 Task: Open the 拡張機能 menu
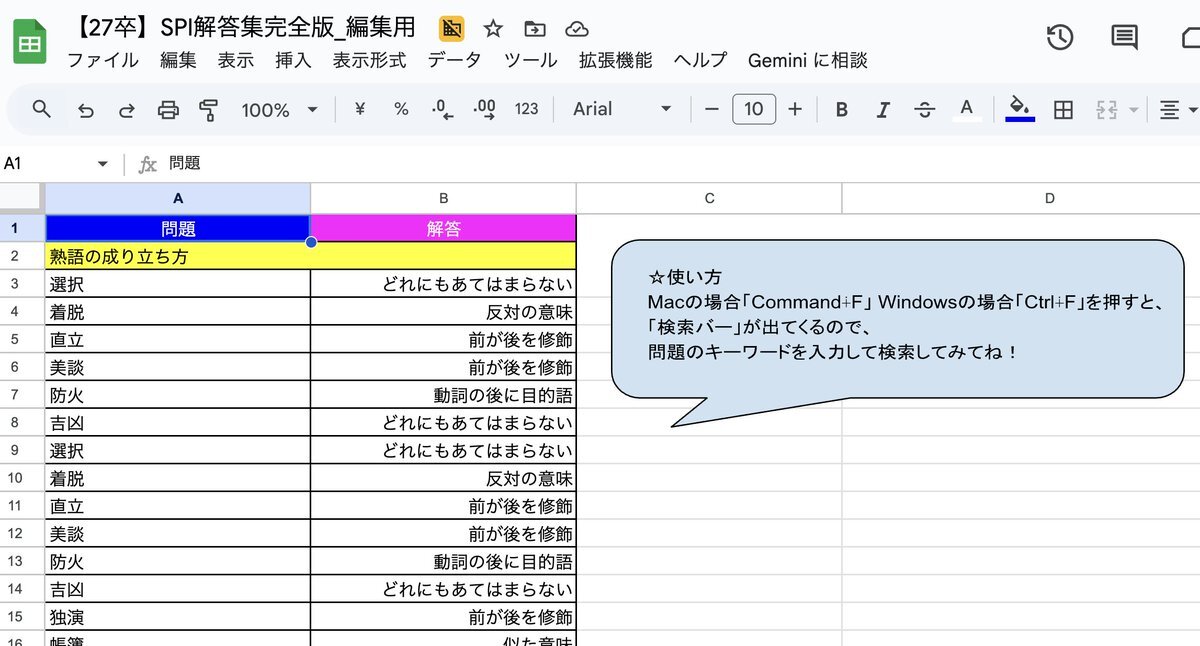(x=615, y=60)
